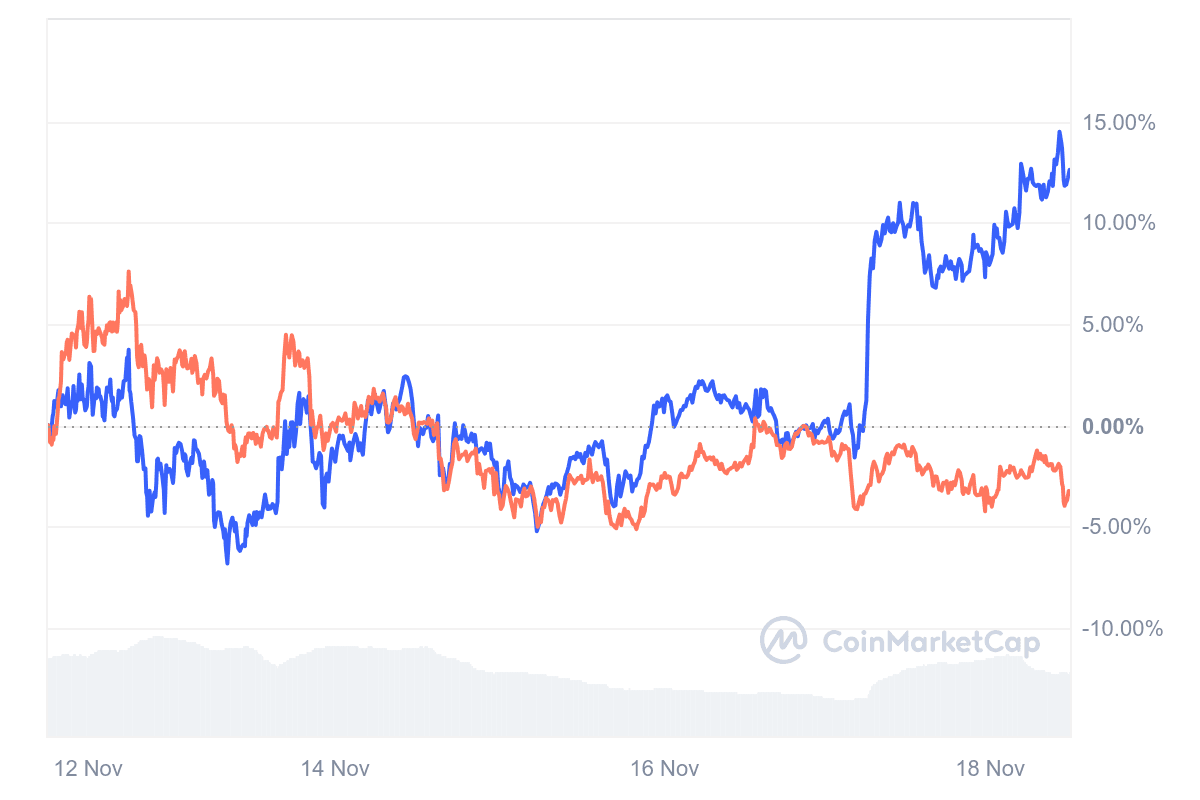Click the blue line's right endpoint
1200x800 pixels.
pyautogui.click(x=1069, y=170)
